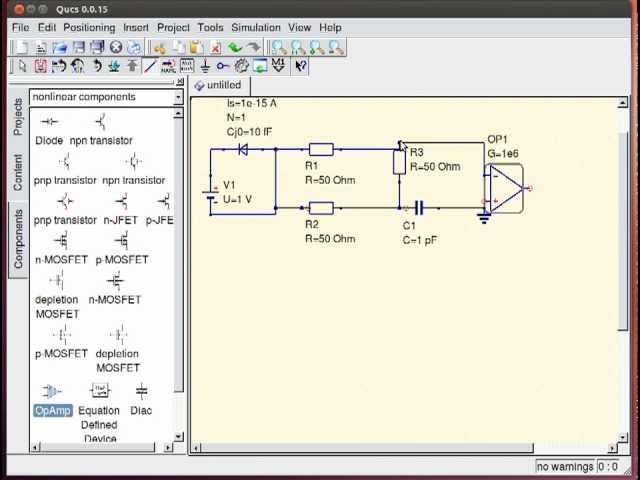640x480 pixels.
Task: Copy selection with Copy icon
Action: pyautogui.click(x=178, y=48)
